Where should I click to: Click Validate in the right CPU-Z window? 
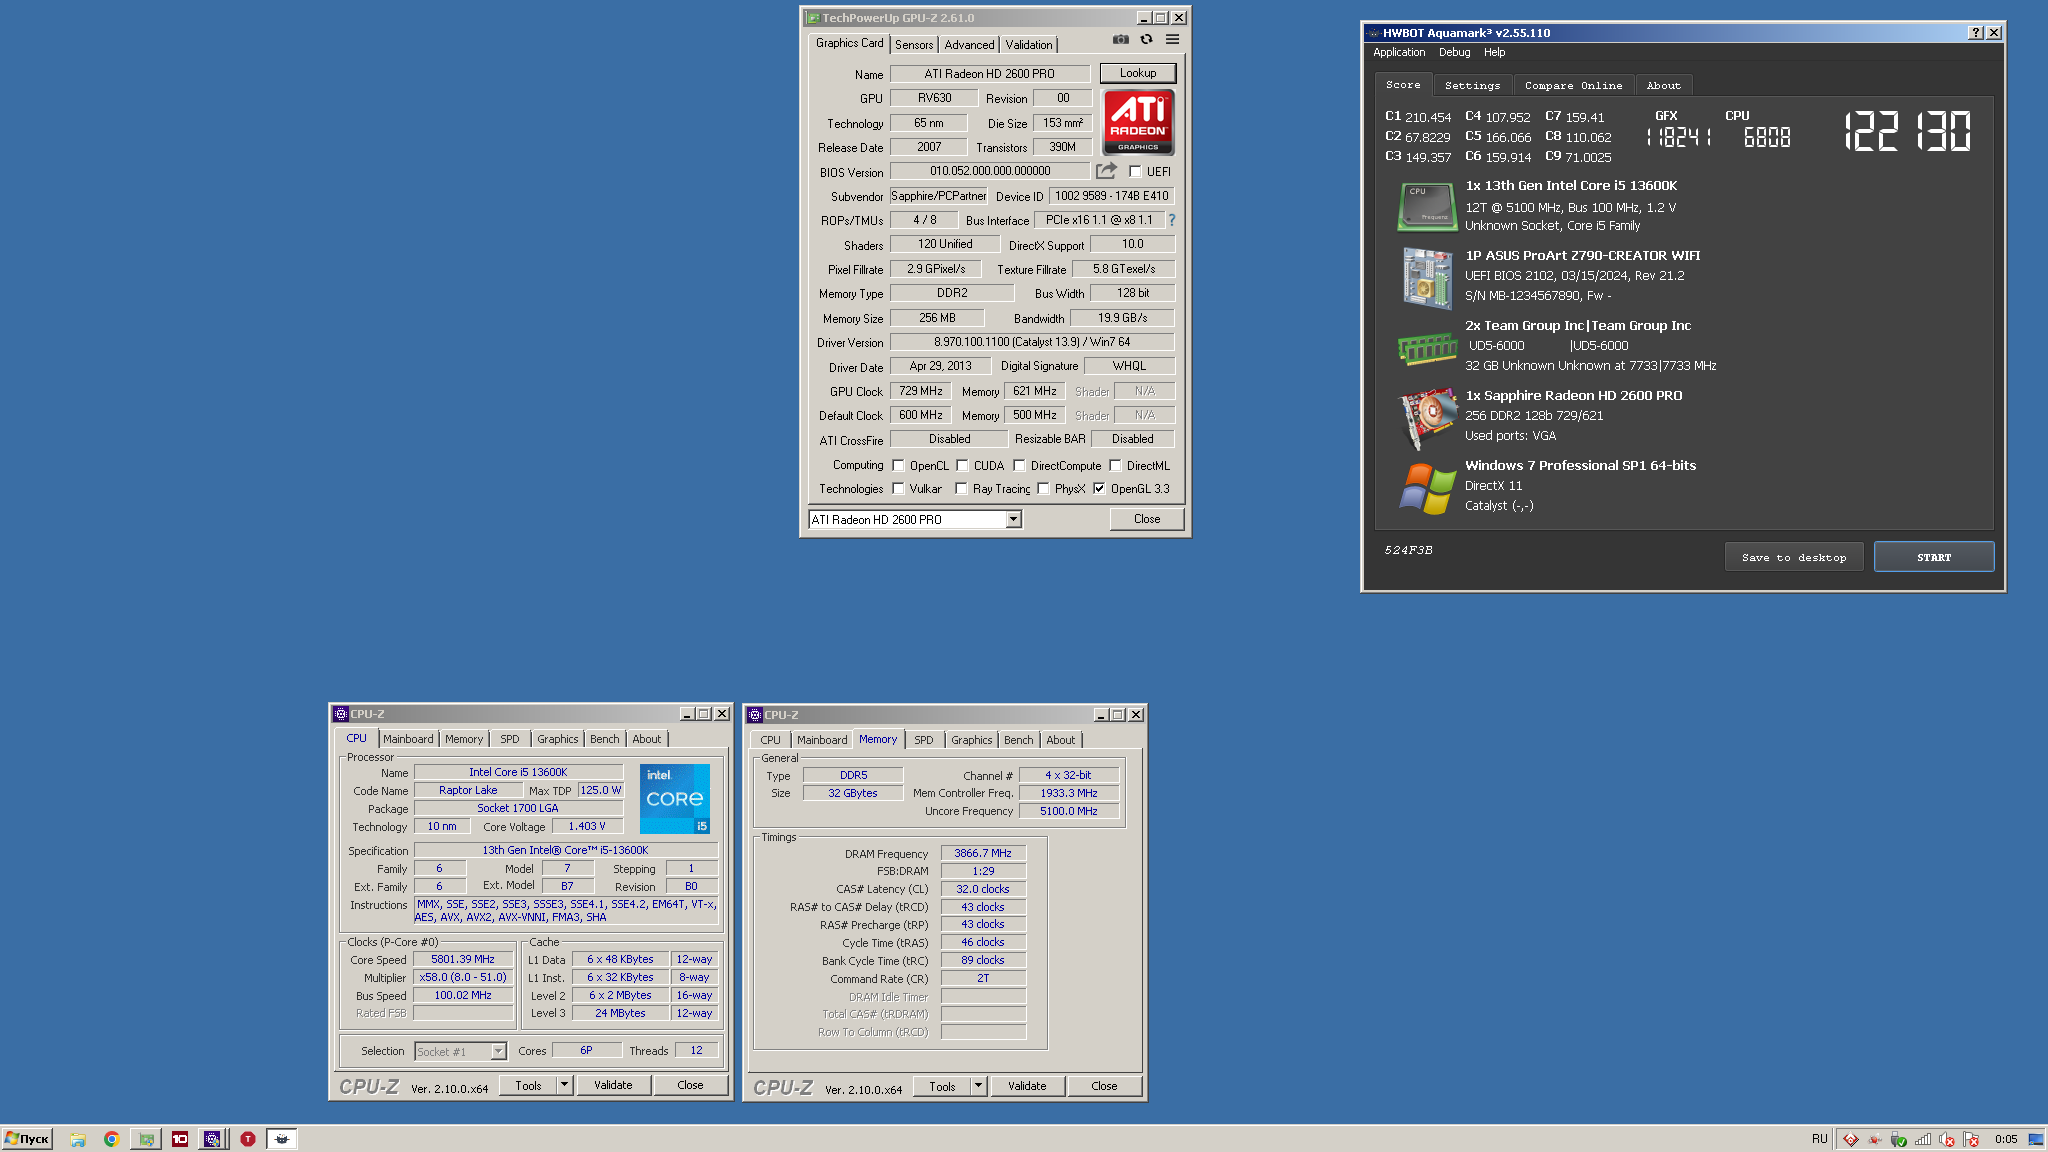1027,1086
